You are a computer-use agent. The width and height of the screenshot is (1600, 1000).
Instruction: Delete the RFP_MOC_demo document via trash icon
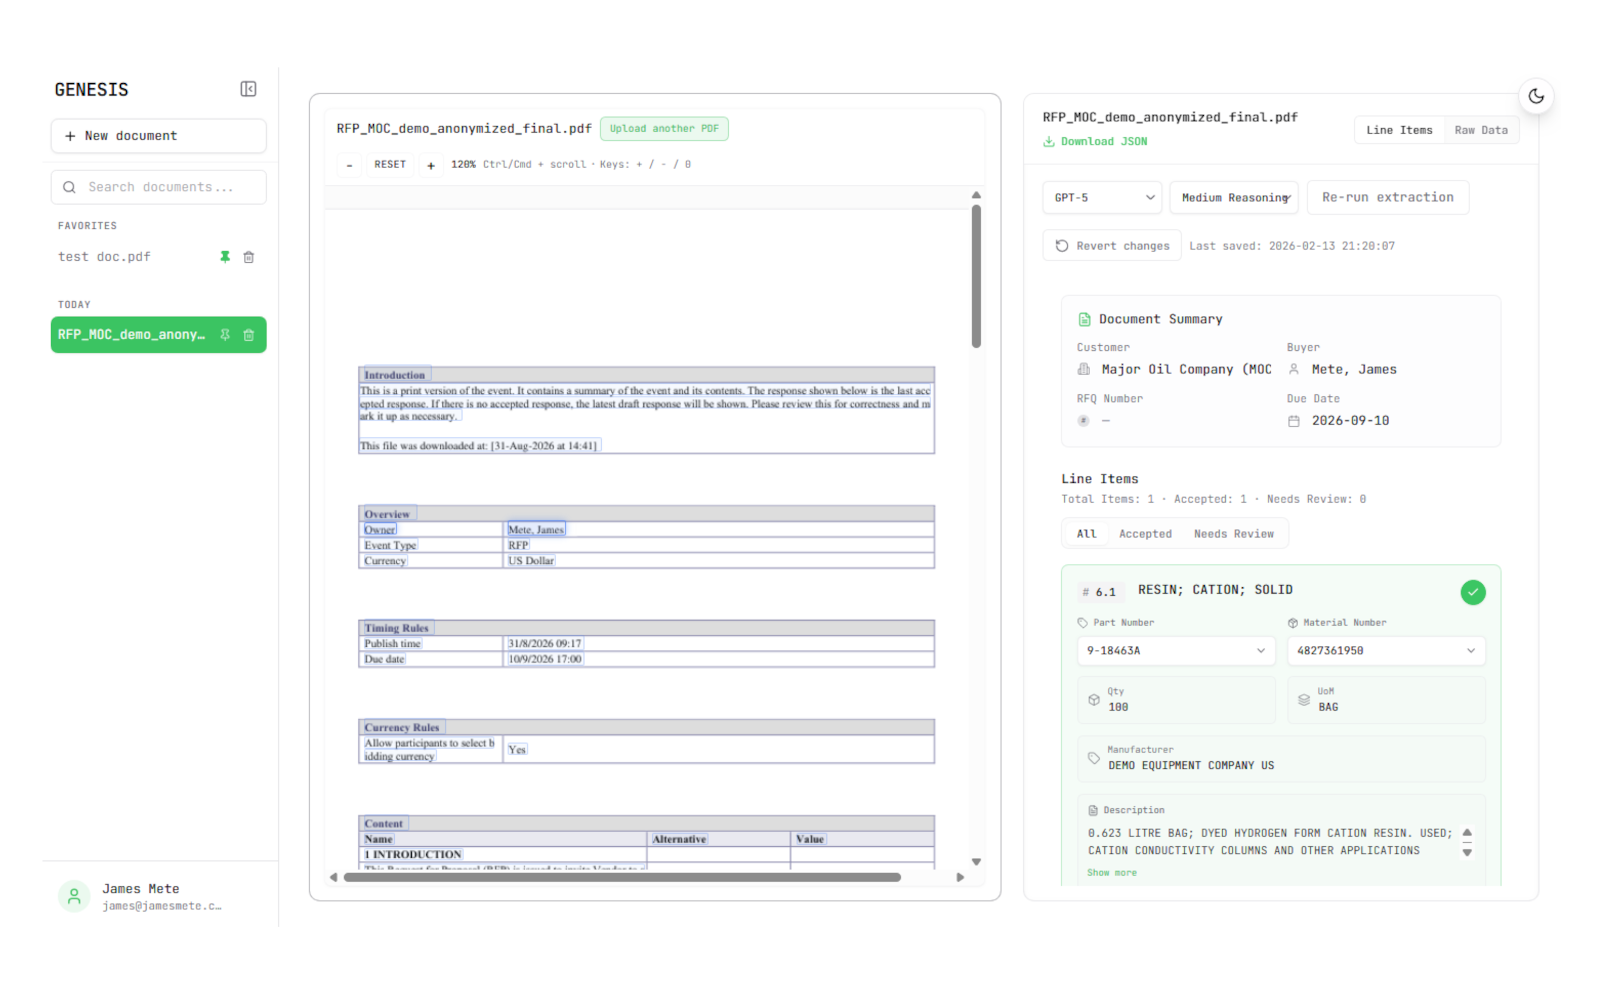(248, 334)
